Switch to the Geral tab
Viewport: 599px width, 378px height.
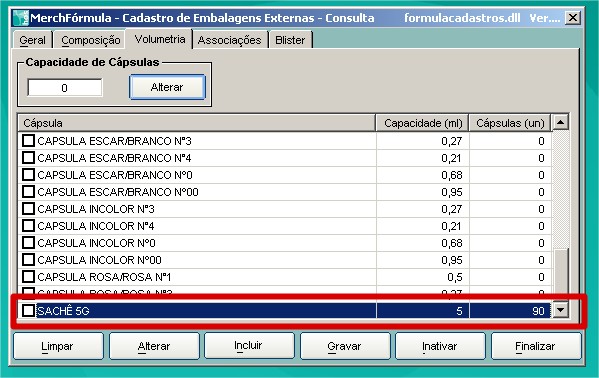32,40
